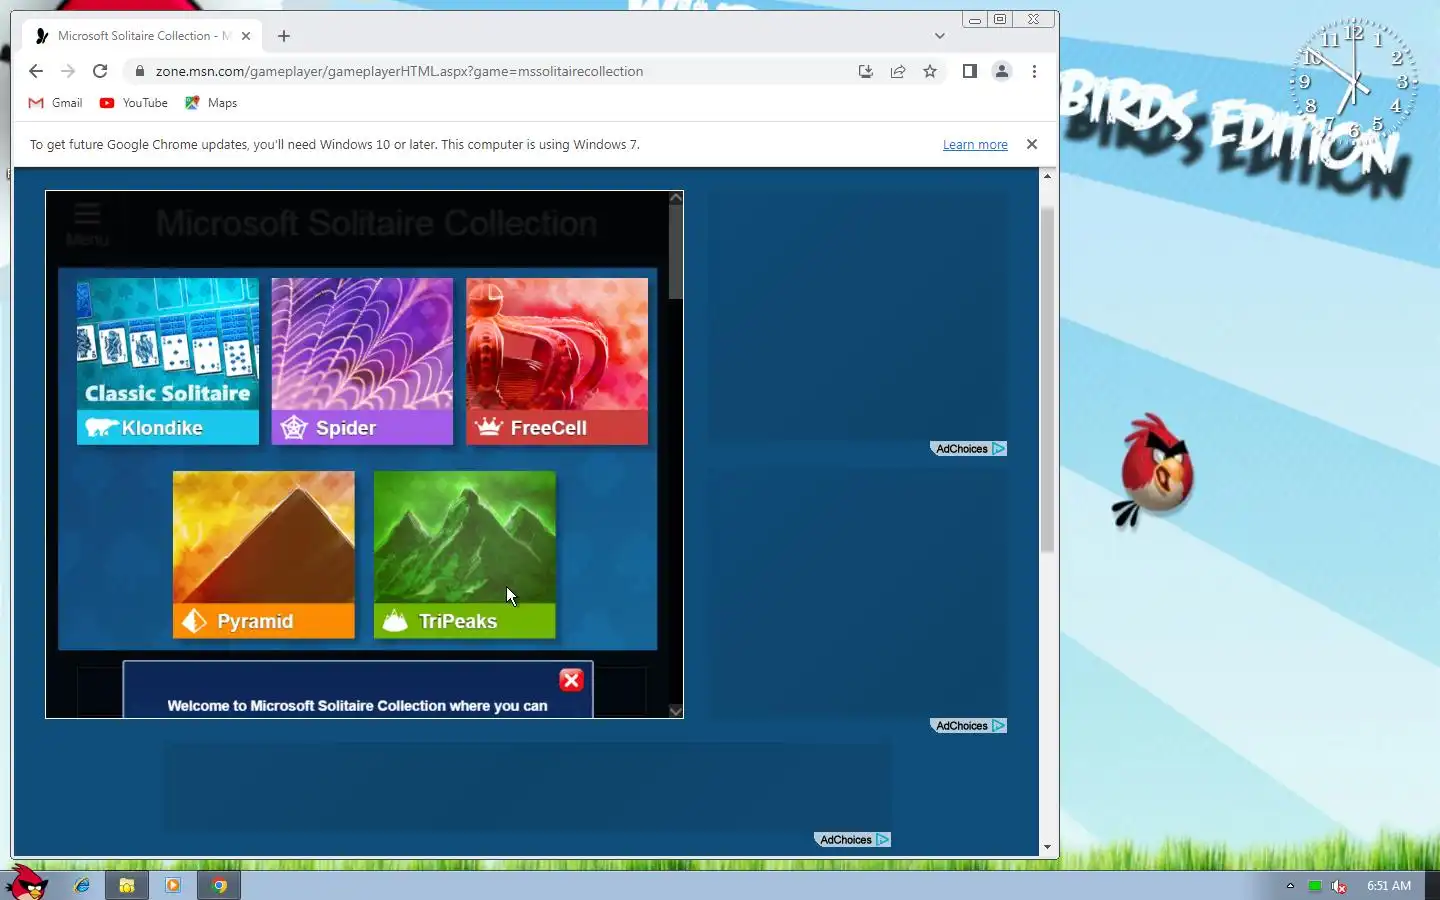This screenshot has height=900, width=1440.
Task: Open a new browser tab
Action: [x=284, y=36]
